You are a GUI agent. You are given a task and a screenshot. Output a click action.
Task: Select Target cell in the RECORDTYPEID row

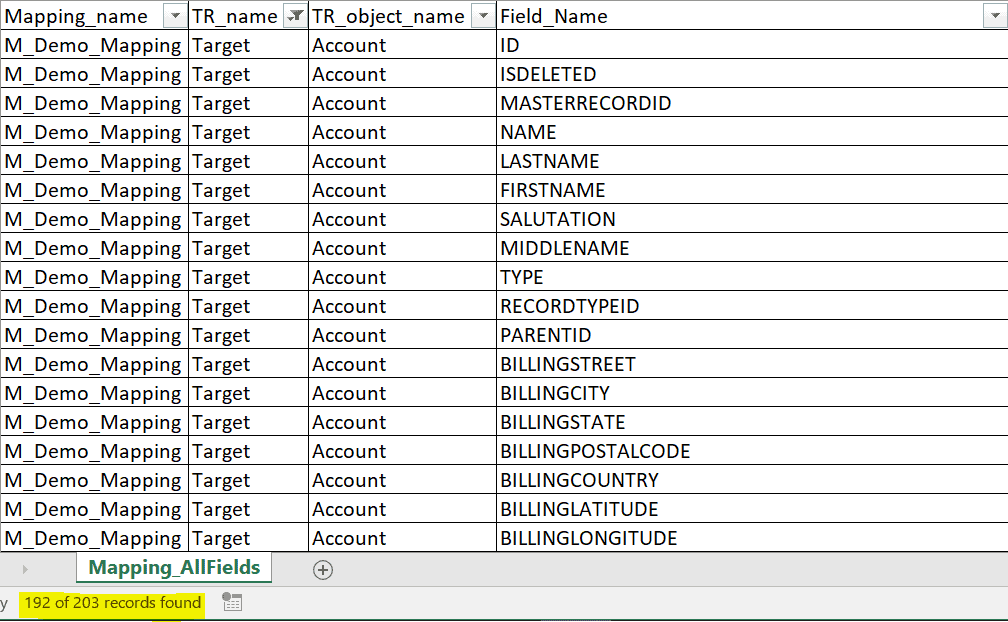click(x=249, y=306)
